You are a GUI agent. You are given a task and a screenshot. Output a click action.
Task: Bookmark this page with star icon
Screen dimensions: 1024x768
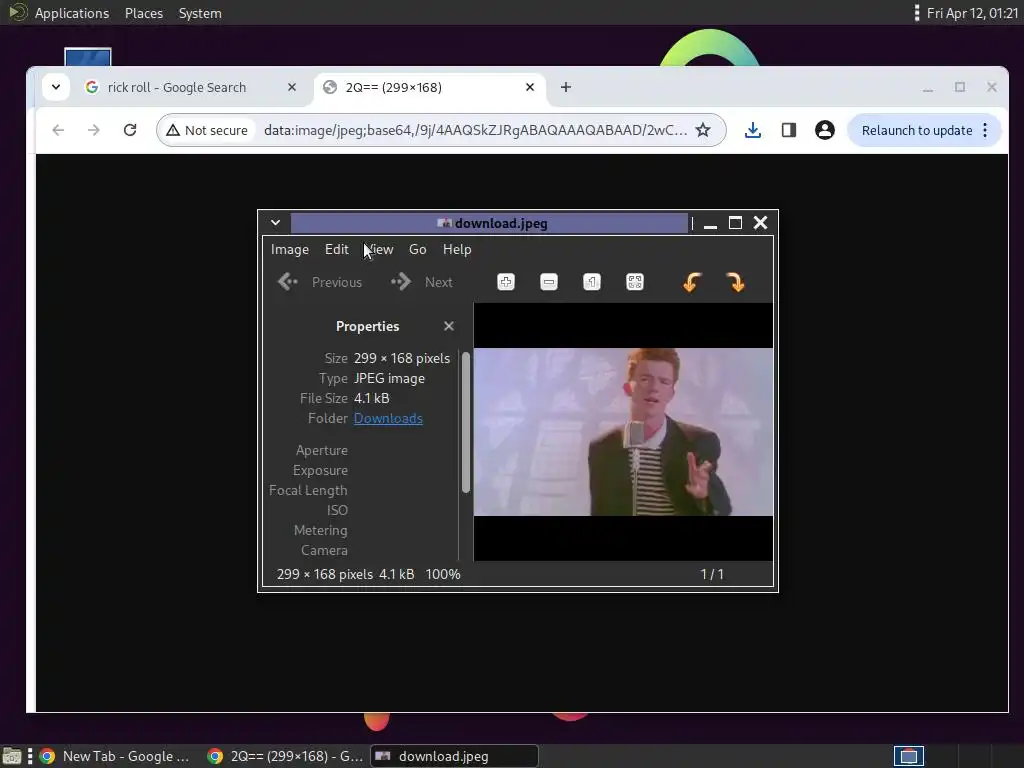pyautogui.click(x=703, y=130)
